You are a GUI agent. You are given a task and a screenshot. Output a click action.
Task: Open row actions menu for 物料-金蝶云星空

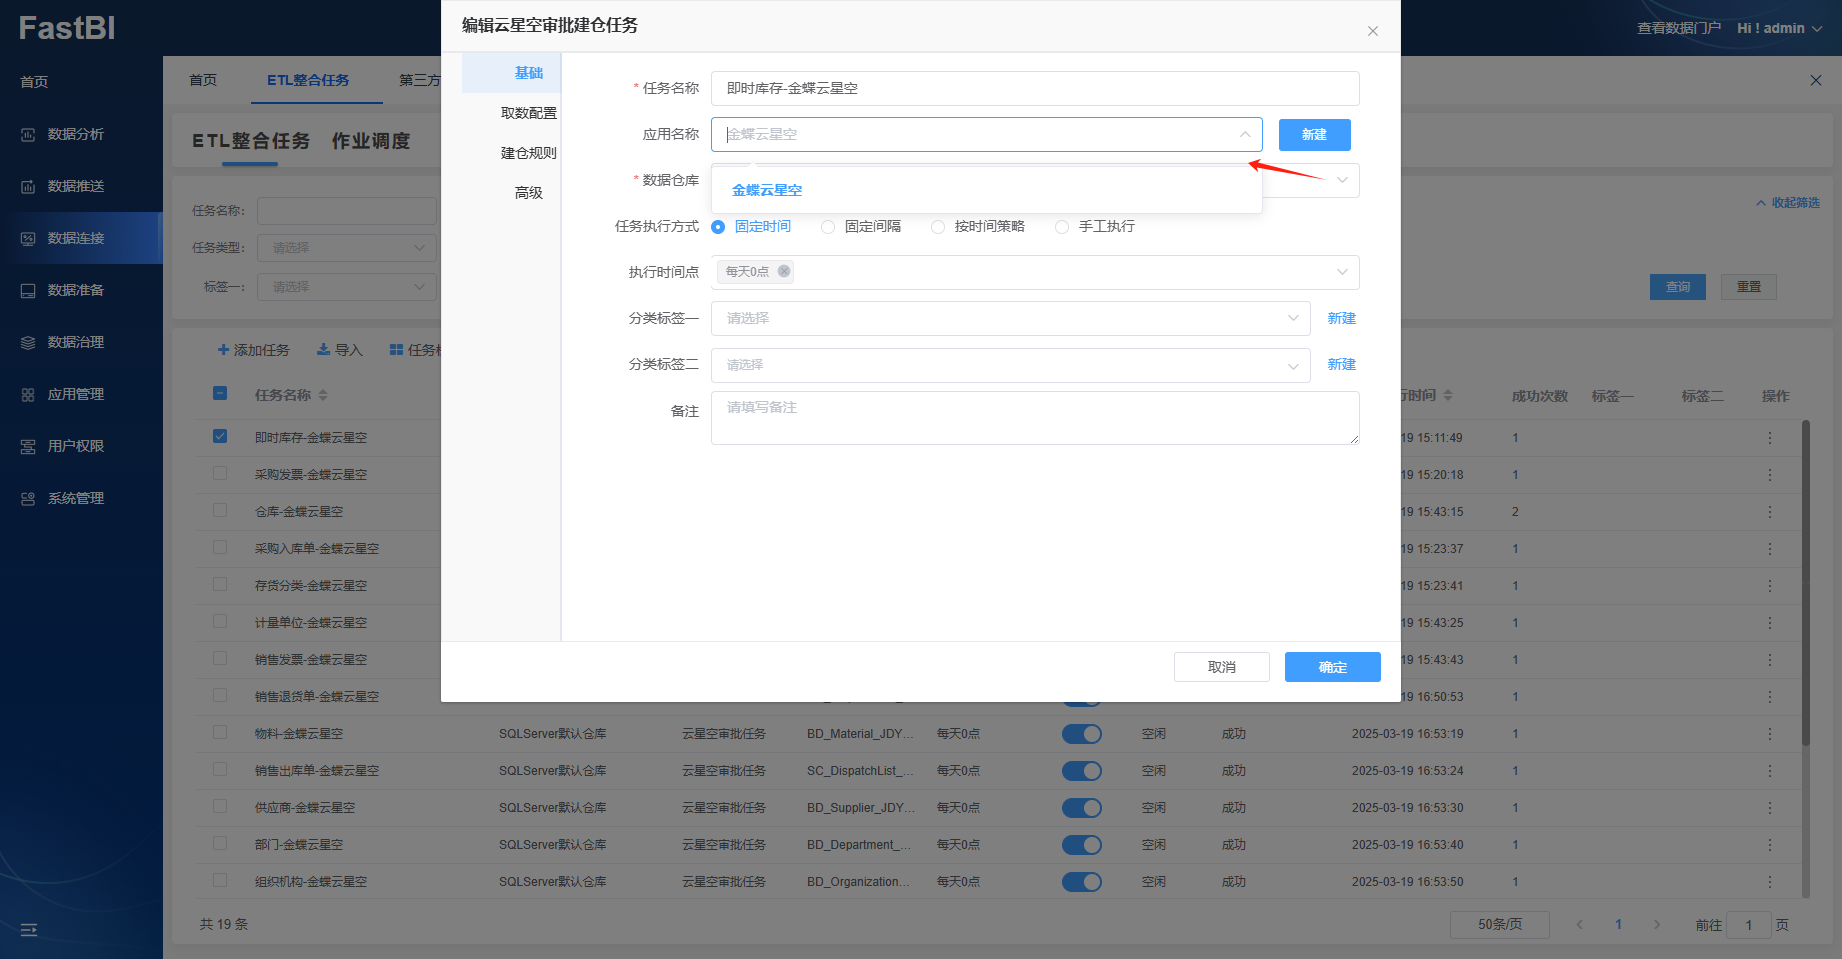coord(1770,734)
